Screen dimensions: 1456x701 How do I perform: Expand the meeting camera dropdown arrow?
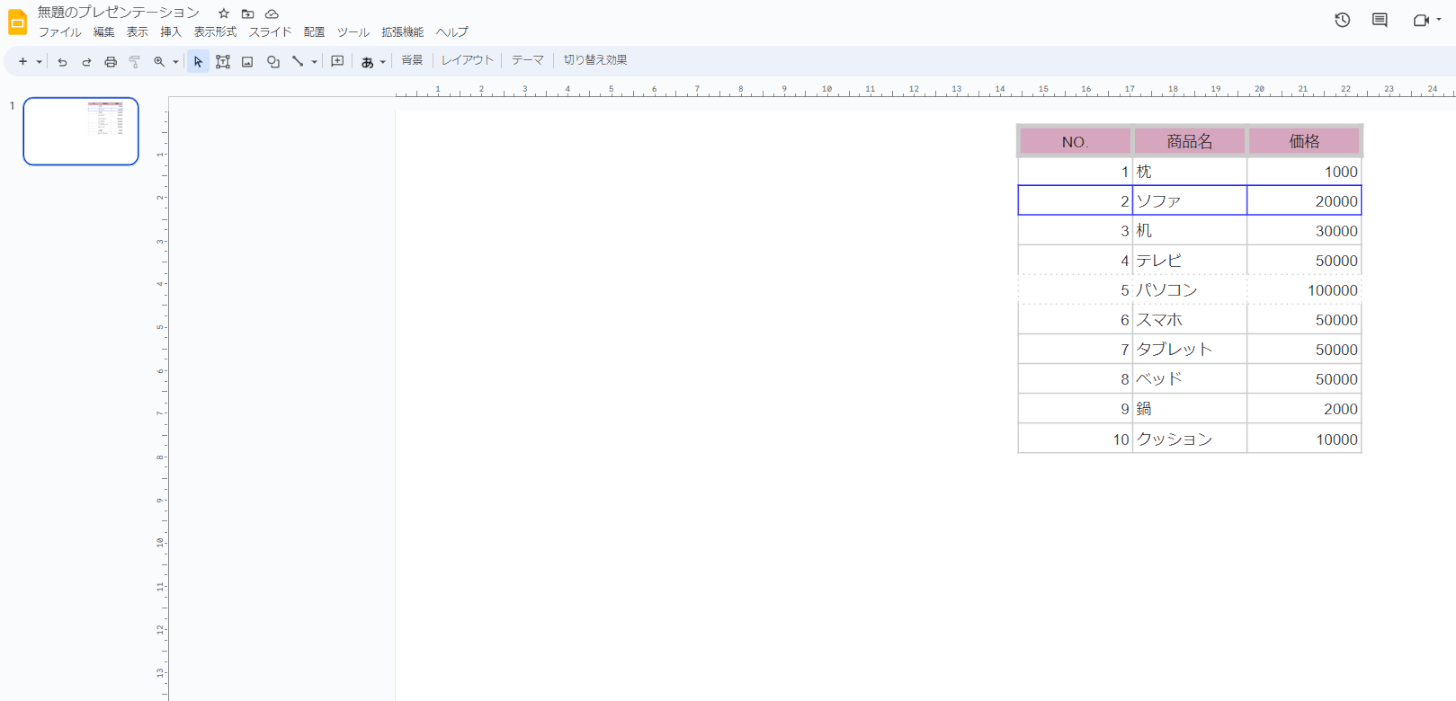pos(1439,20)
